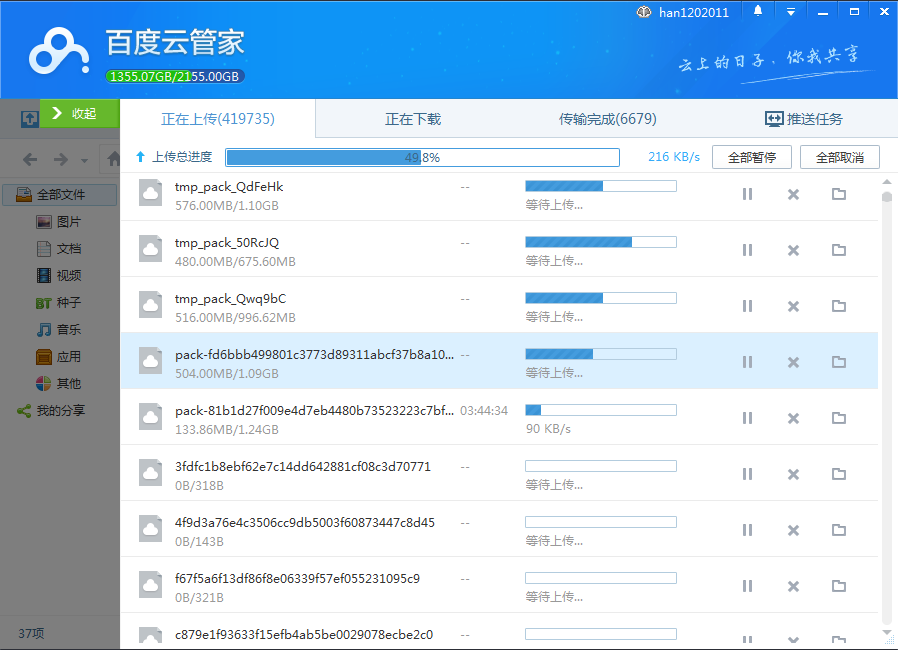Click the upload speed 216 KB/s
This screenshot has width=898, height=650.
click(x=674, y=157)
